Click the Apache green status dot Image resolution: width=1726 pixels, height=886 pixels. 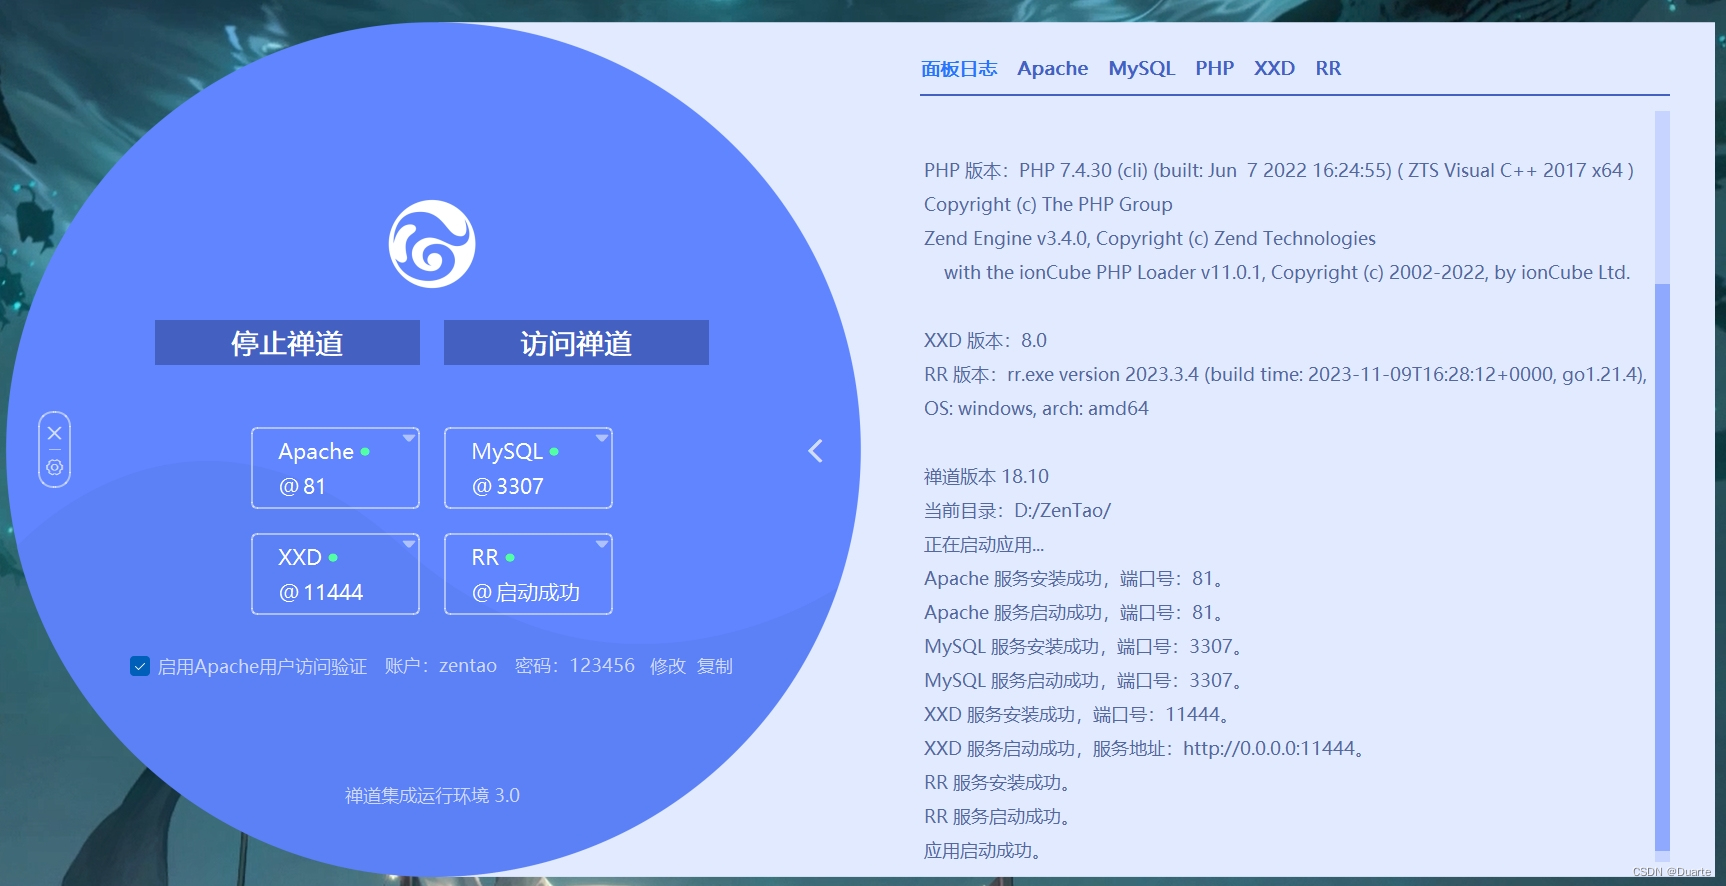pyautogui.click(x=365, y=452)
